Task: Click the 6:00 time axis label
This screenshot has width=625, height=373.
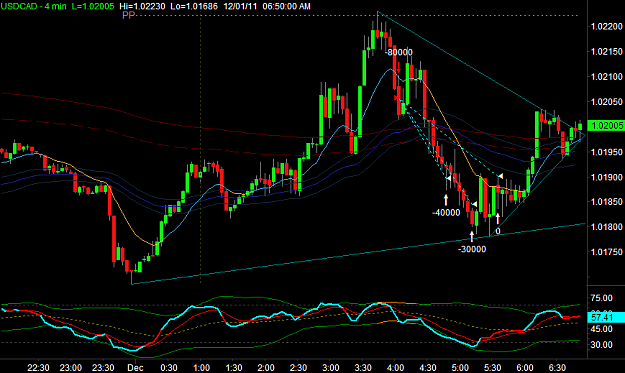Action: coord(525,368)
